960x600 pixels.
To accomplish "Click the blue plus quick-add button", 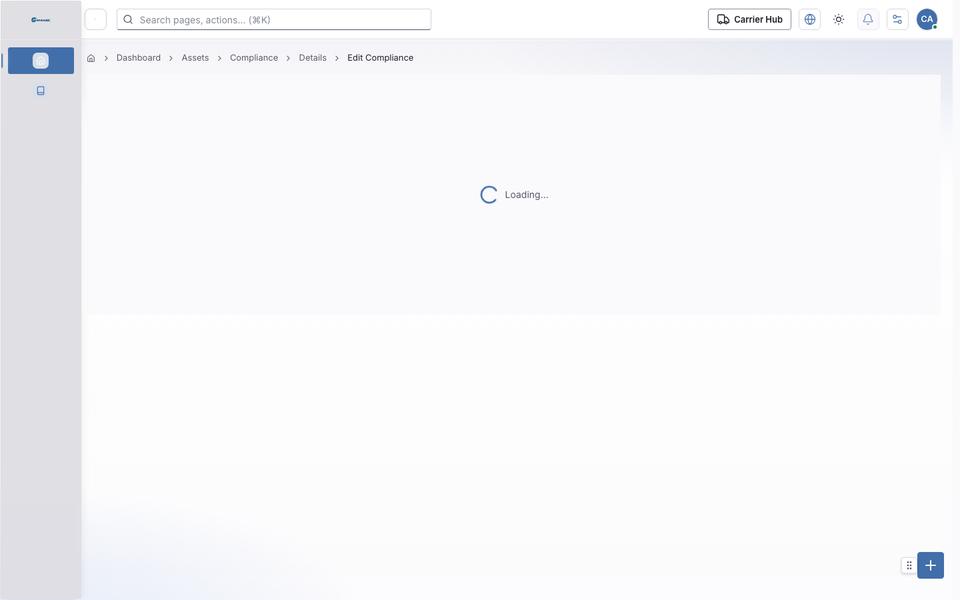I will [931, 566].
